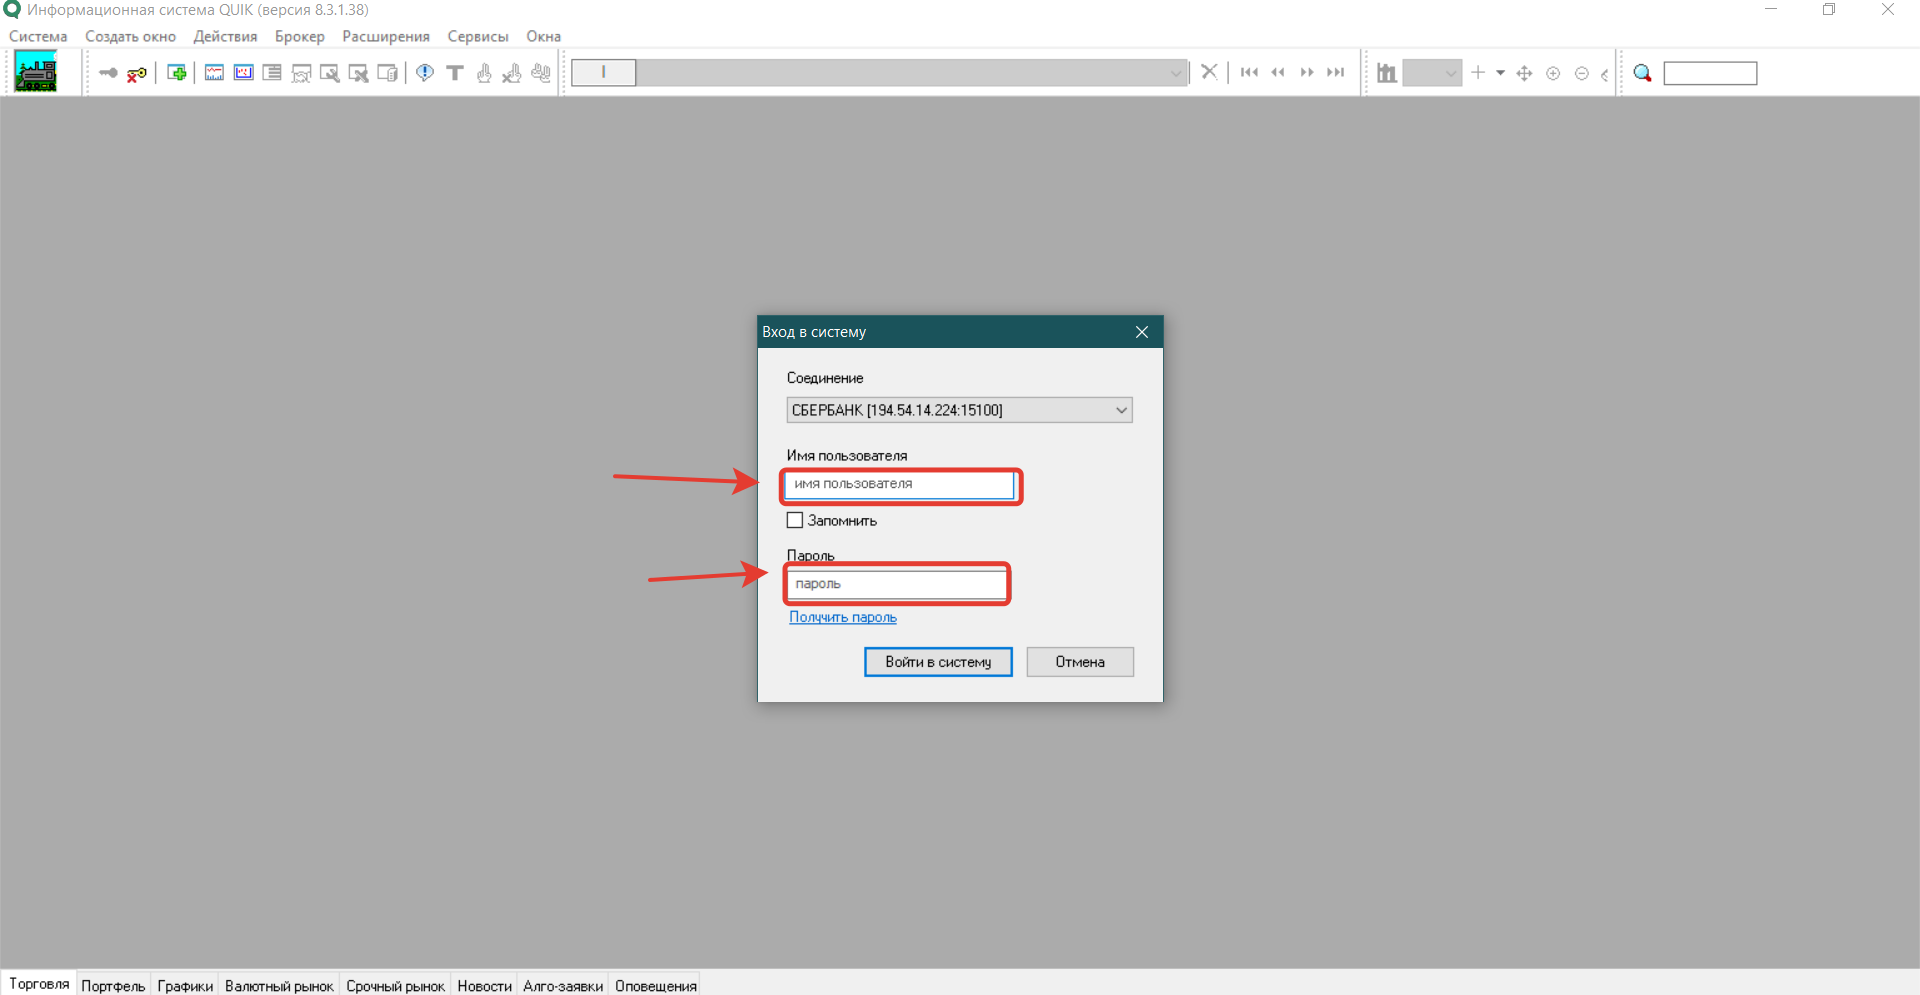Viewport: 1920px width, 995px height.
Task: Open the Система menu
Action: [x=38, y=36]
